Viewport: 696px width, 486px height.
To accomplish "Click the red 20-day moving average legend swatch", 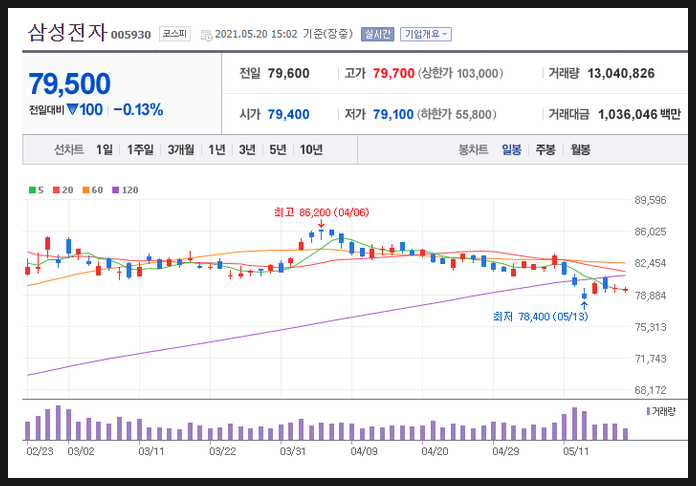I will (56, 190).
